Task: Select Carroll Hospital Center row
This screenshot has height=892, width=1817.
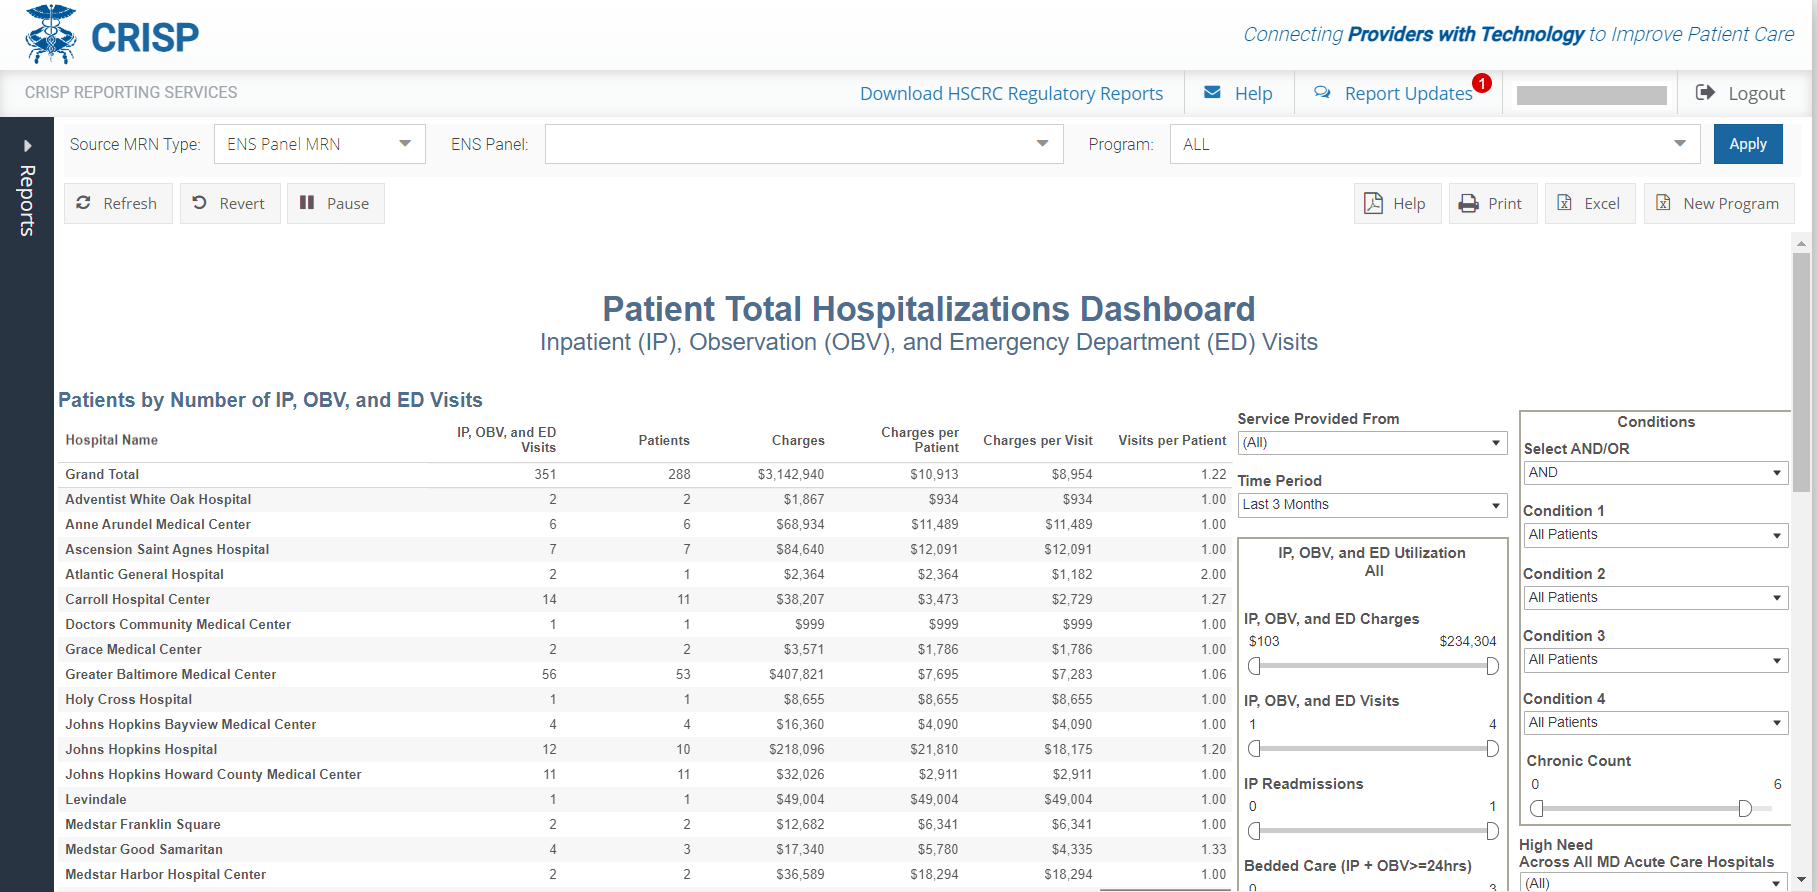Action: tap(646, 600)
